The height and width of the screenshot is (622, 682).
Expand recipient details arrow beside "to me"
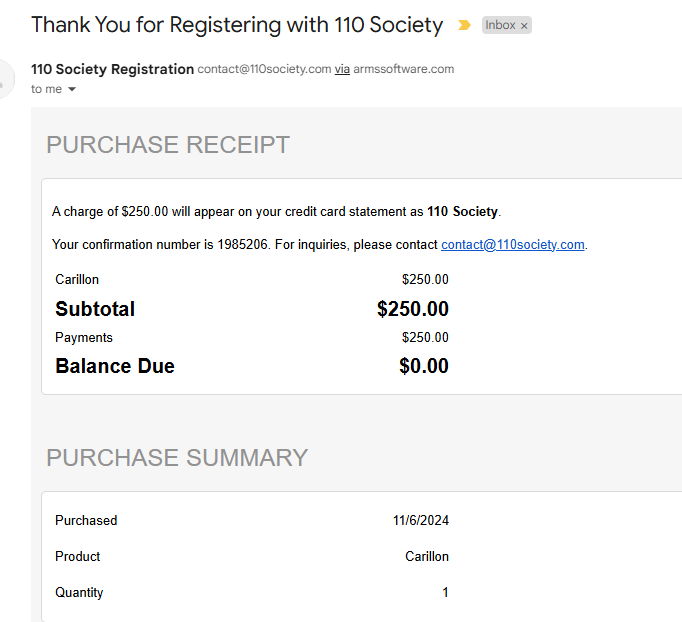(x=72, y=89)
